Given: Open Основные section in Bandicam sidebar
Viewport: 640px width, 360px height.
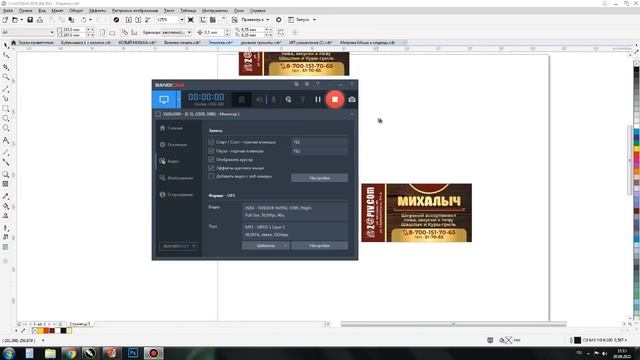Looking at the screenshot, I should (x=173, y=144).
